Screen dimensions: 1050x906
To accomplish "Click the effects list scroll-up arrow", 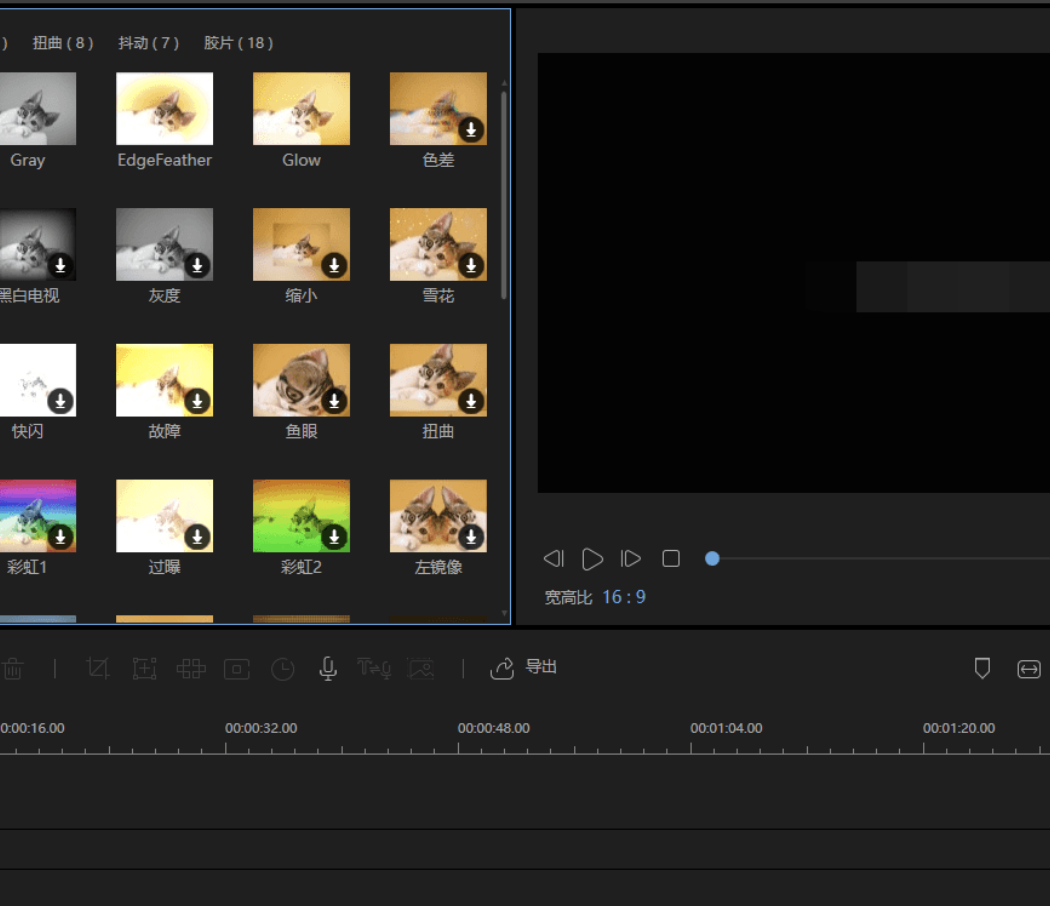I will 504,82.
